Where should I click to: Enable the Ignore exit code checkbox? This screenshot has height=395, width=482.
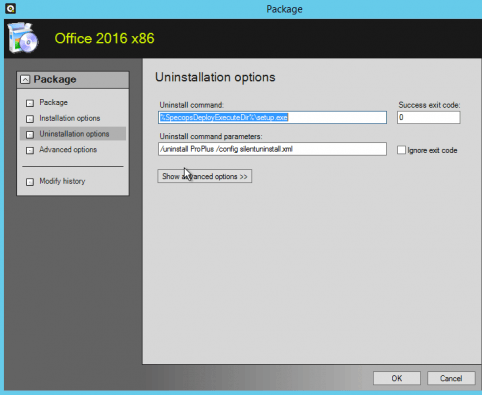401,150
